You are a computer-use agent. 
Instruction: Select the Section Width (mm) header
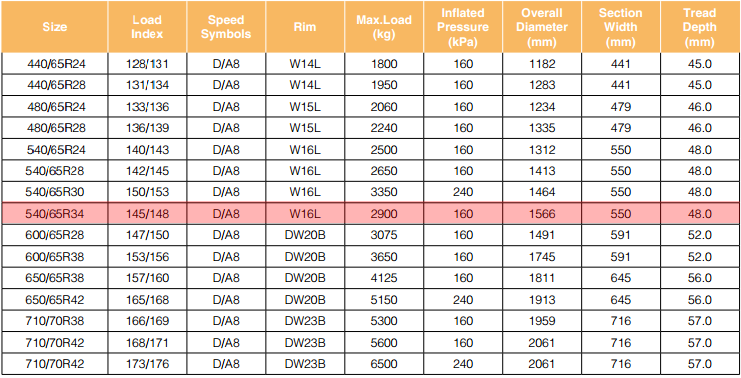pyautogui.click(x=620, y=26)
